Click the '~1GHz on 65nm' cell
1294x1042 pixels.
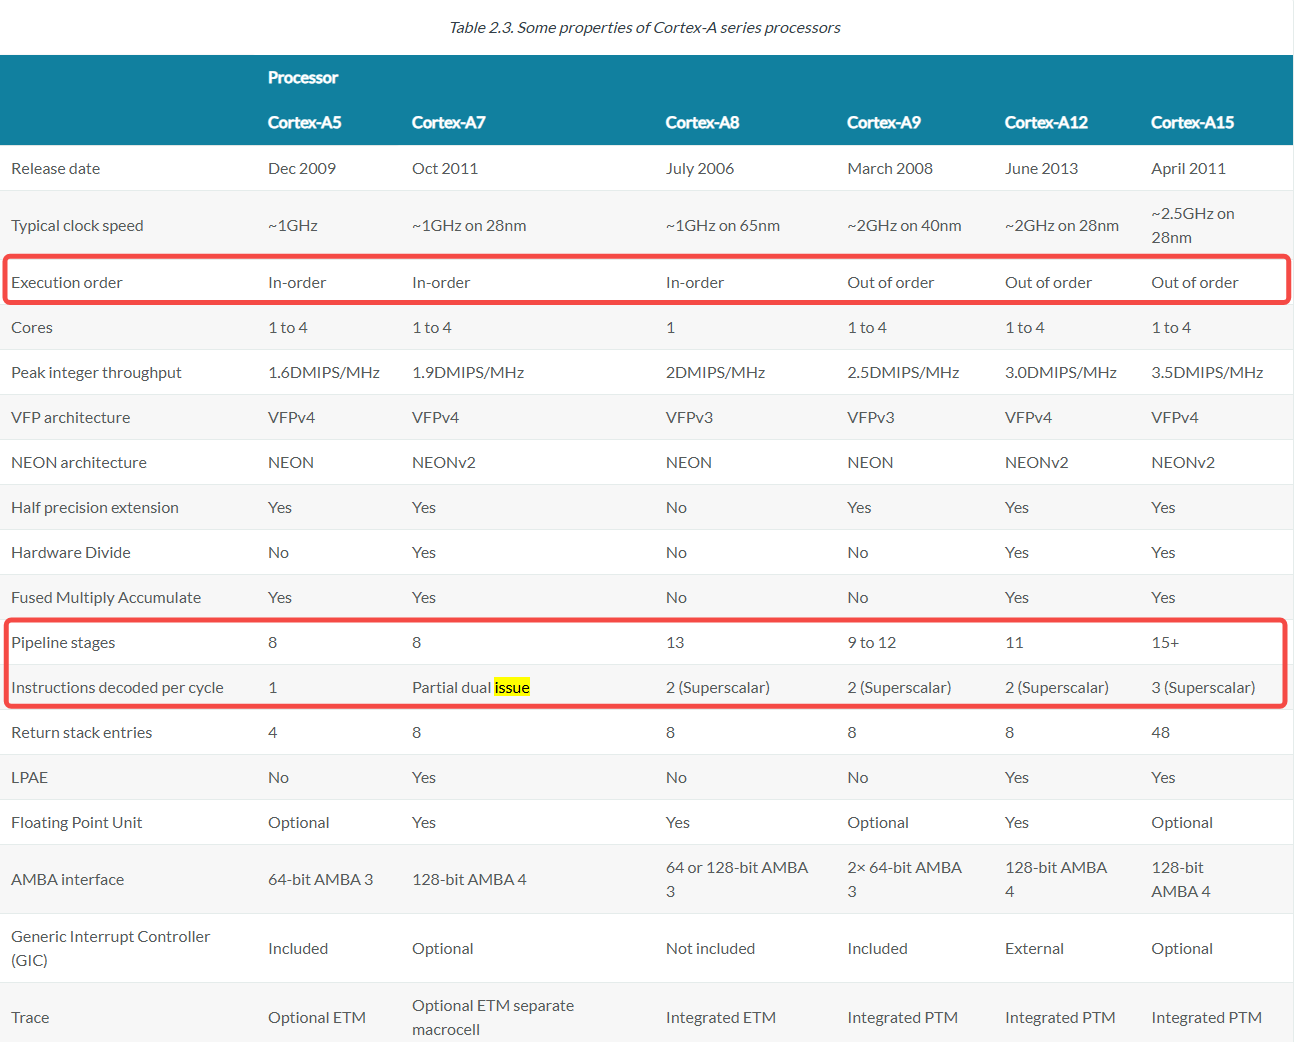(x=723, y=226)
